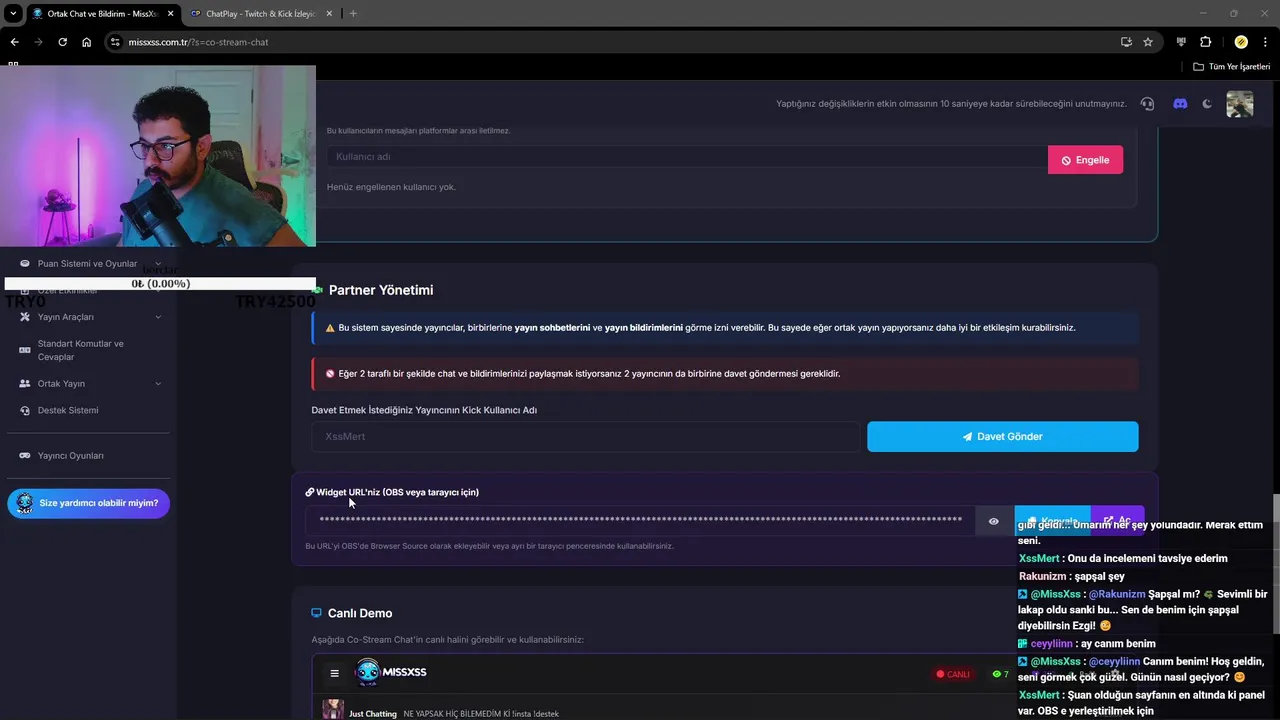Viewport: 1280px width, 720px height.
Task: Open Standart Komutlar ve Cevaplar
Action: 81,350
